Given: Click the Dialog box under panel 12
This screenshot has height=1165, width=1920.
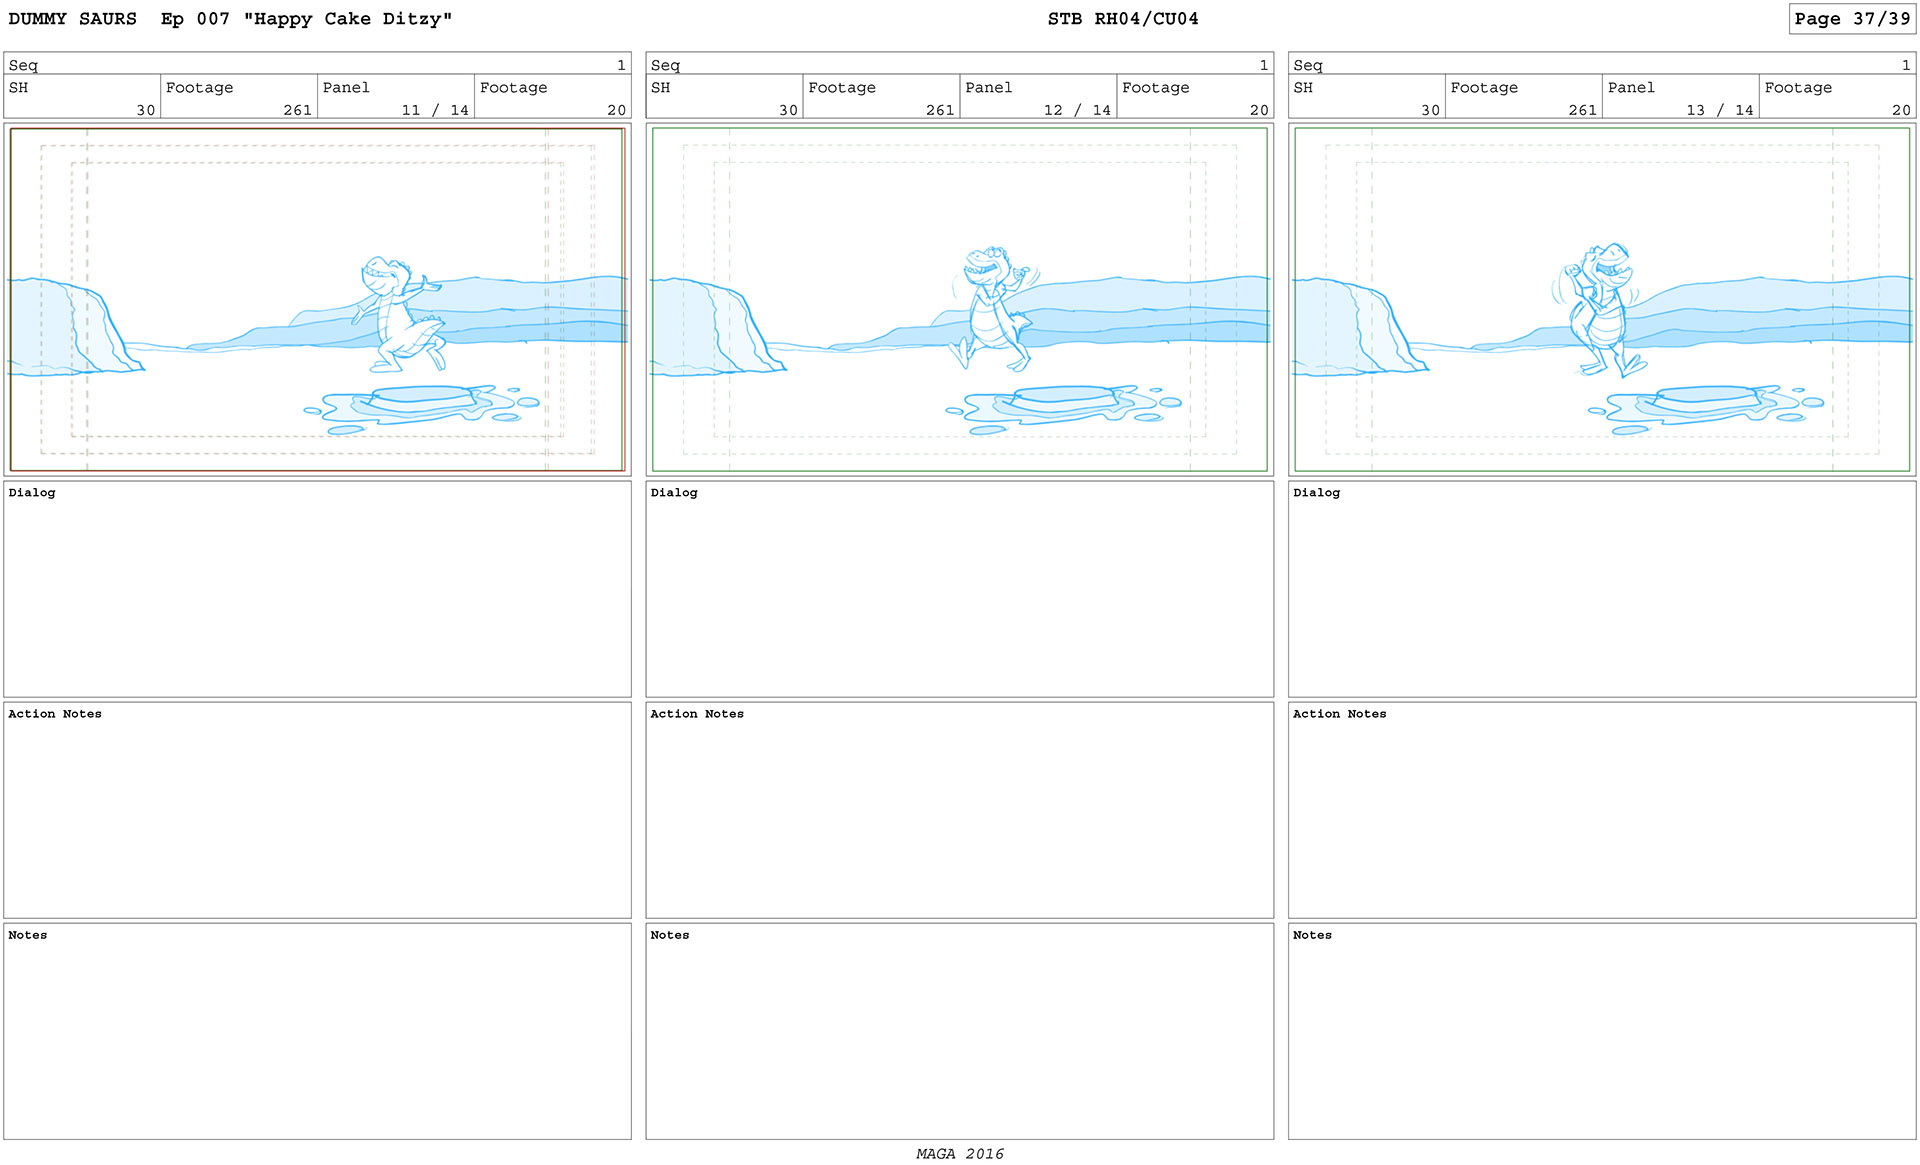Looking at the screenshot, I should pos(960,589).
